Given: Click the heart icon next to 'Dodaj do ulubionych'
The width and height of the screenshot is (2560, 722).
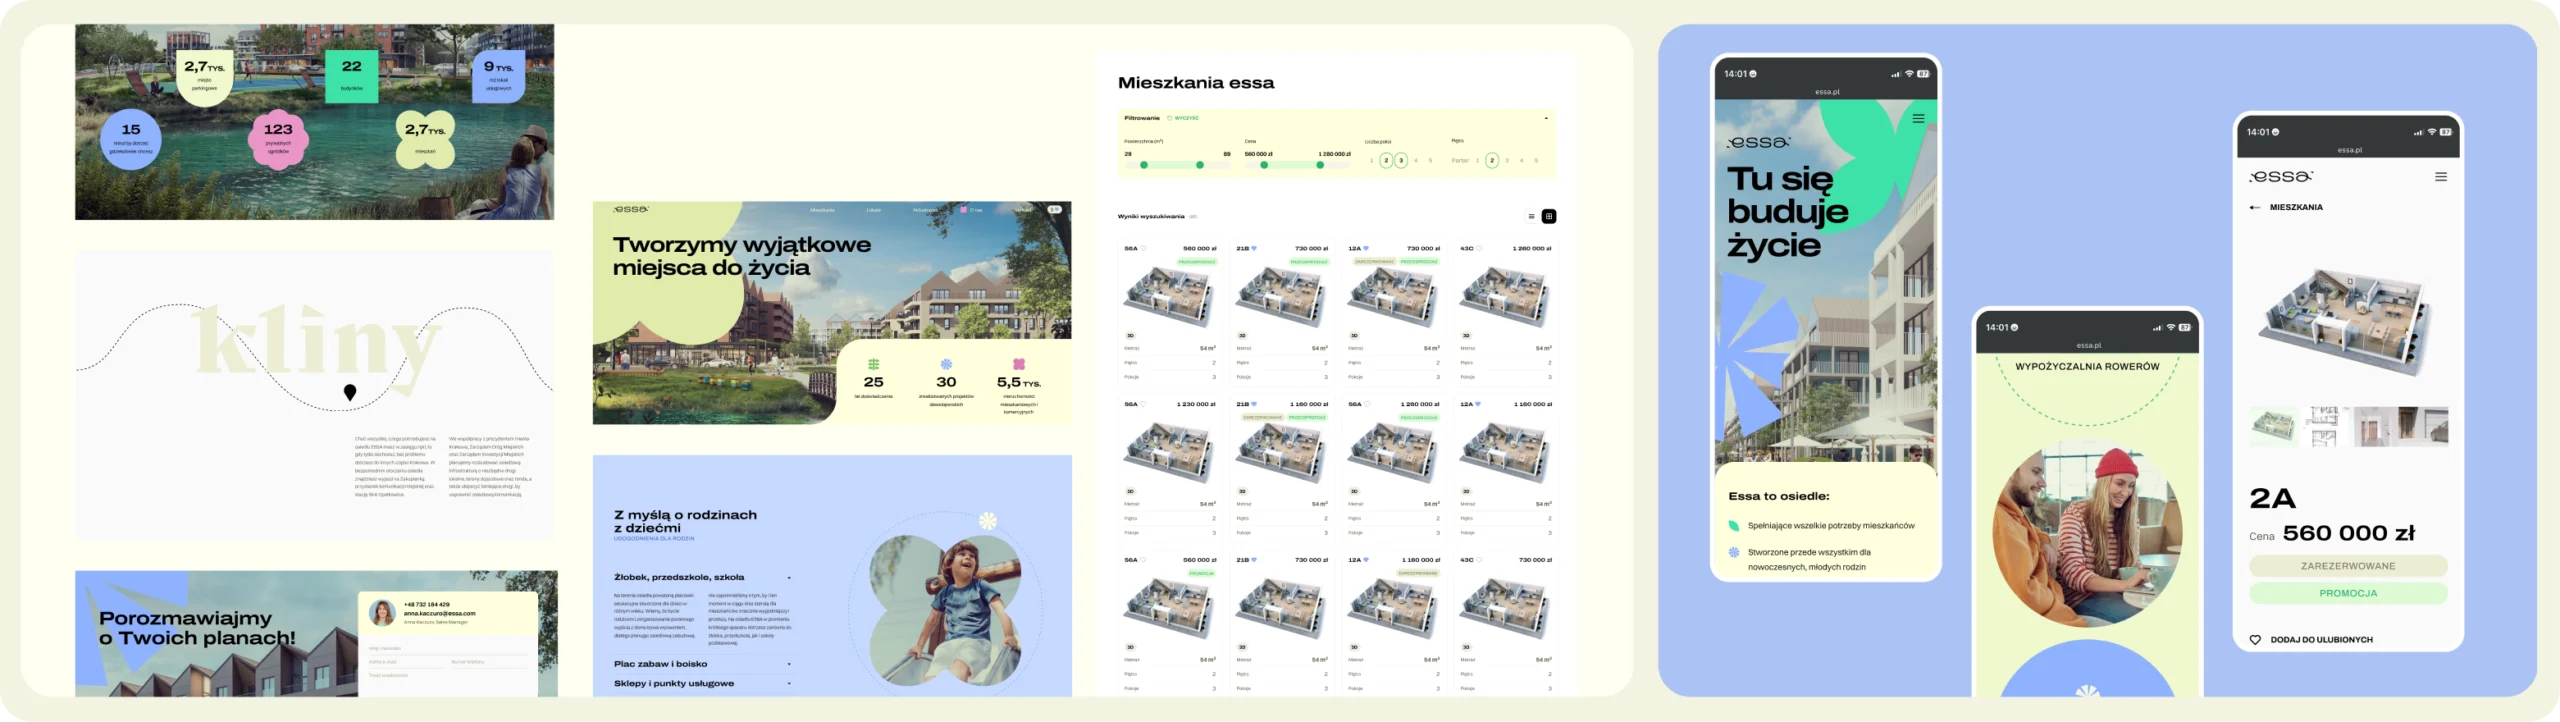Looking at the screenshot, I should coord(2255,639).
